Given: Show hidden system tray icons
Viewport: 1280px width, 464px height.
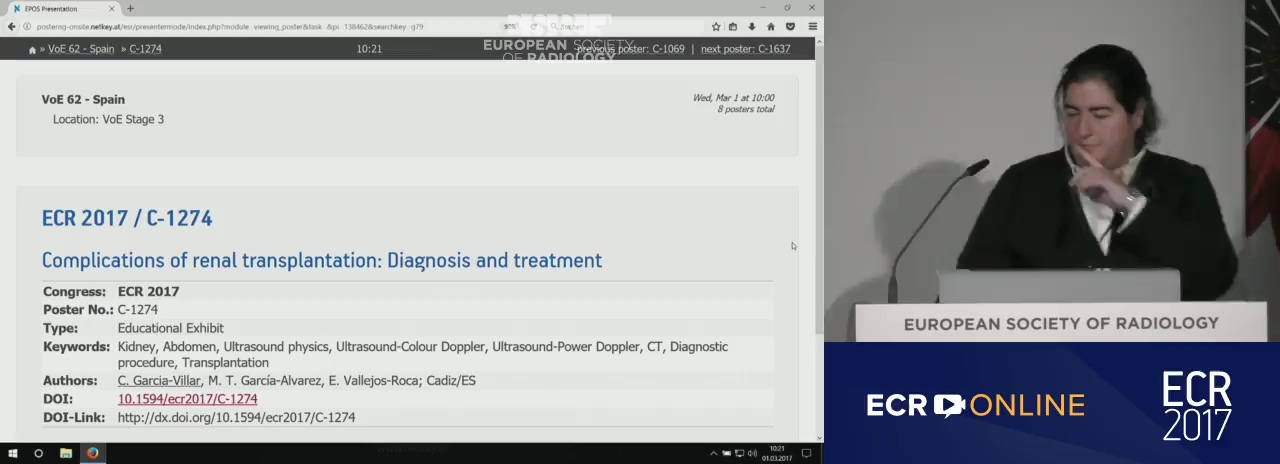Looking at the screenshot, I should click(x=714, y=453).
